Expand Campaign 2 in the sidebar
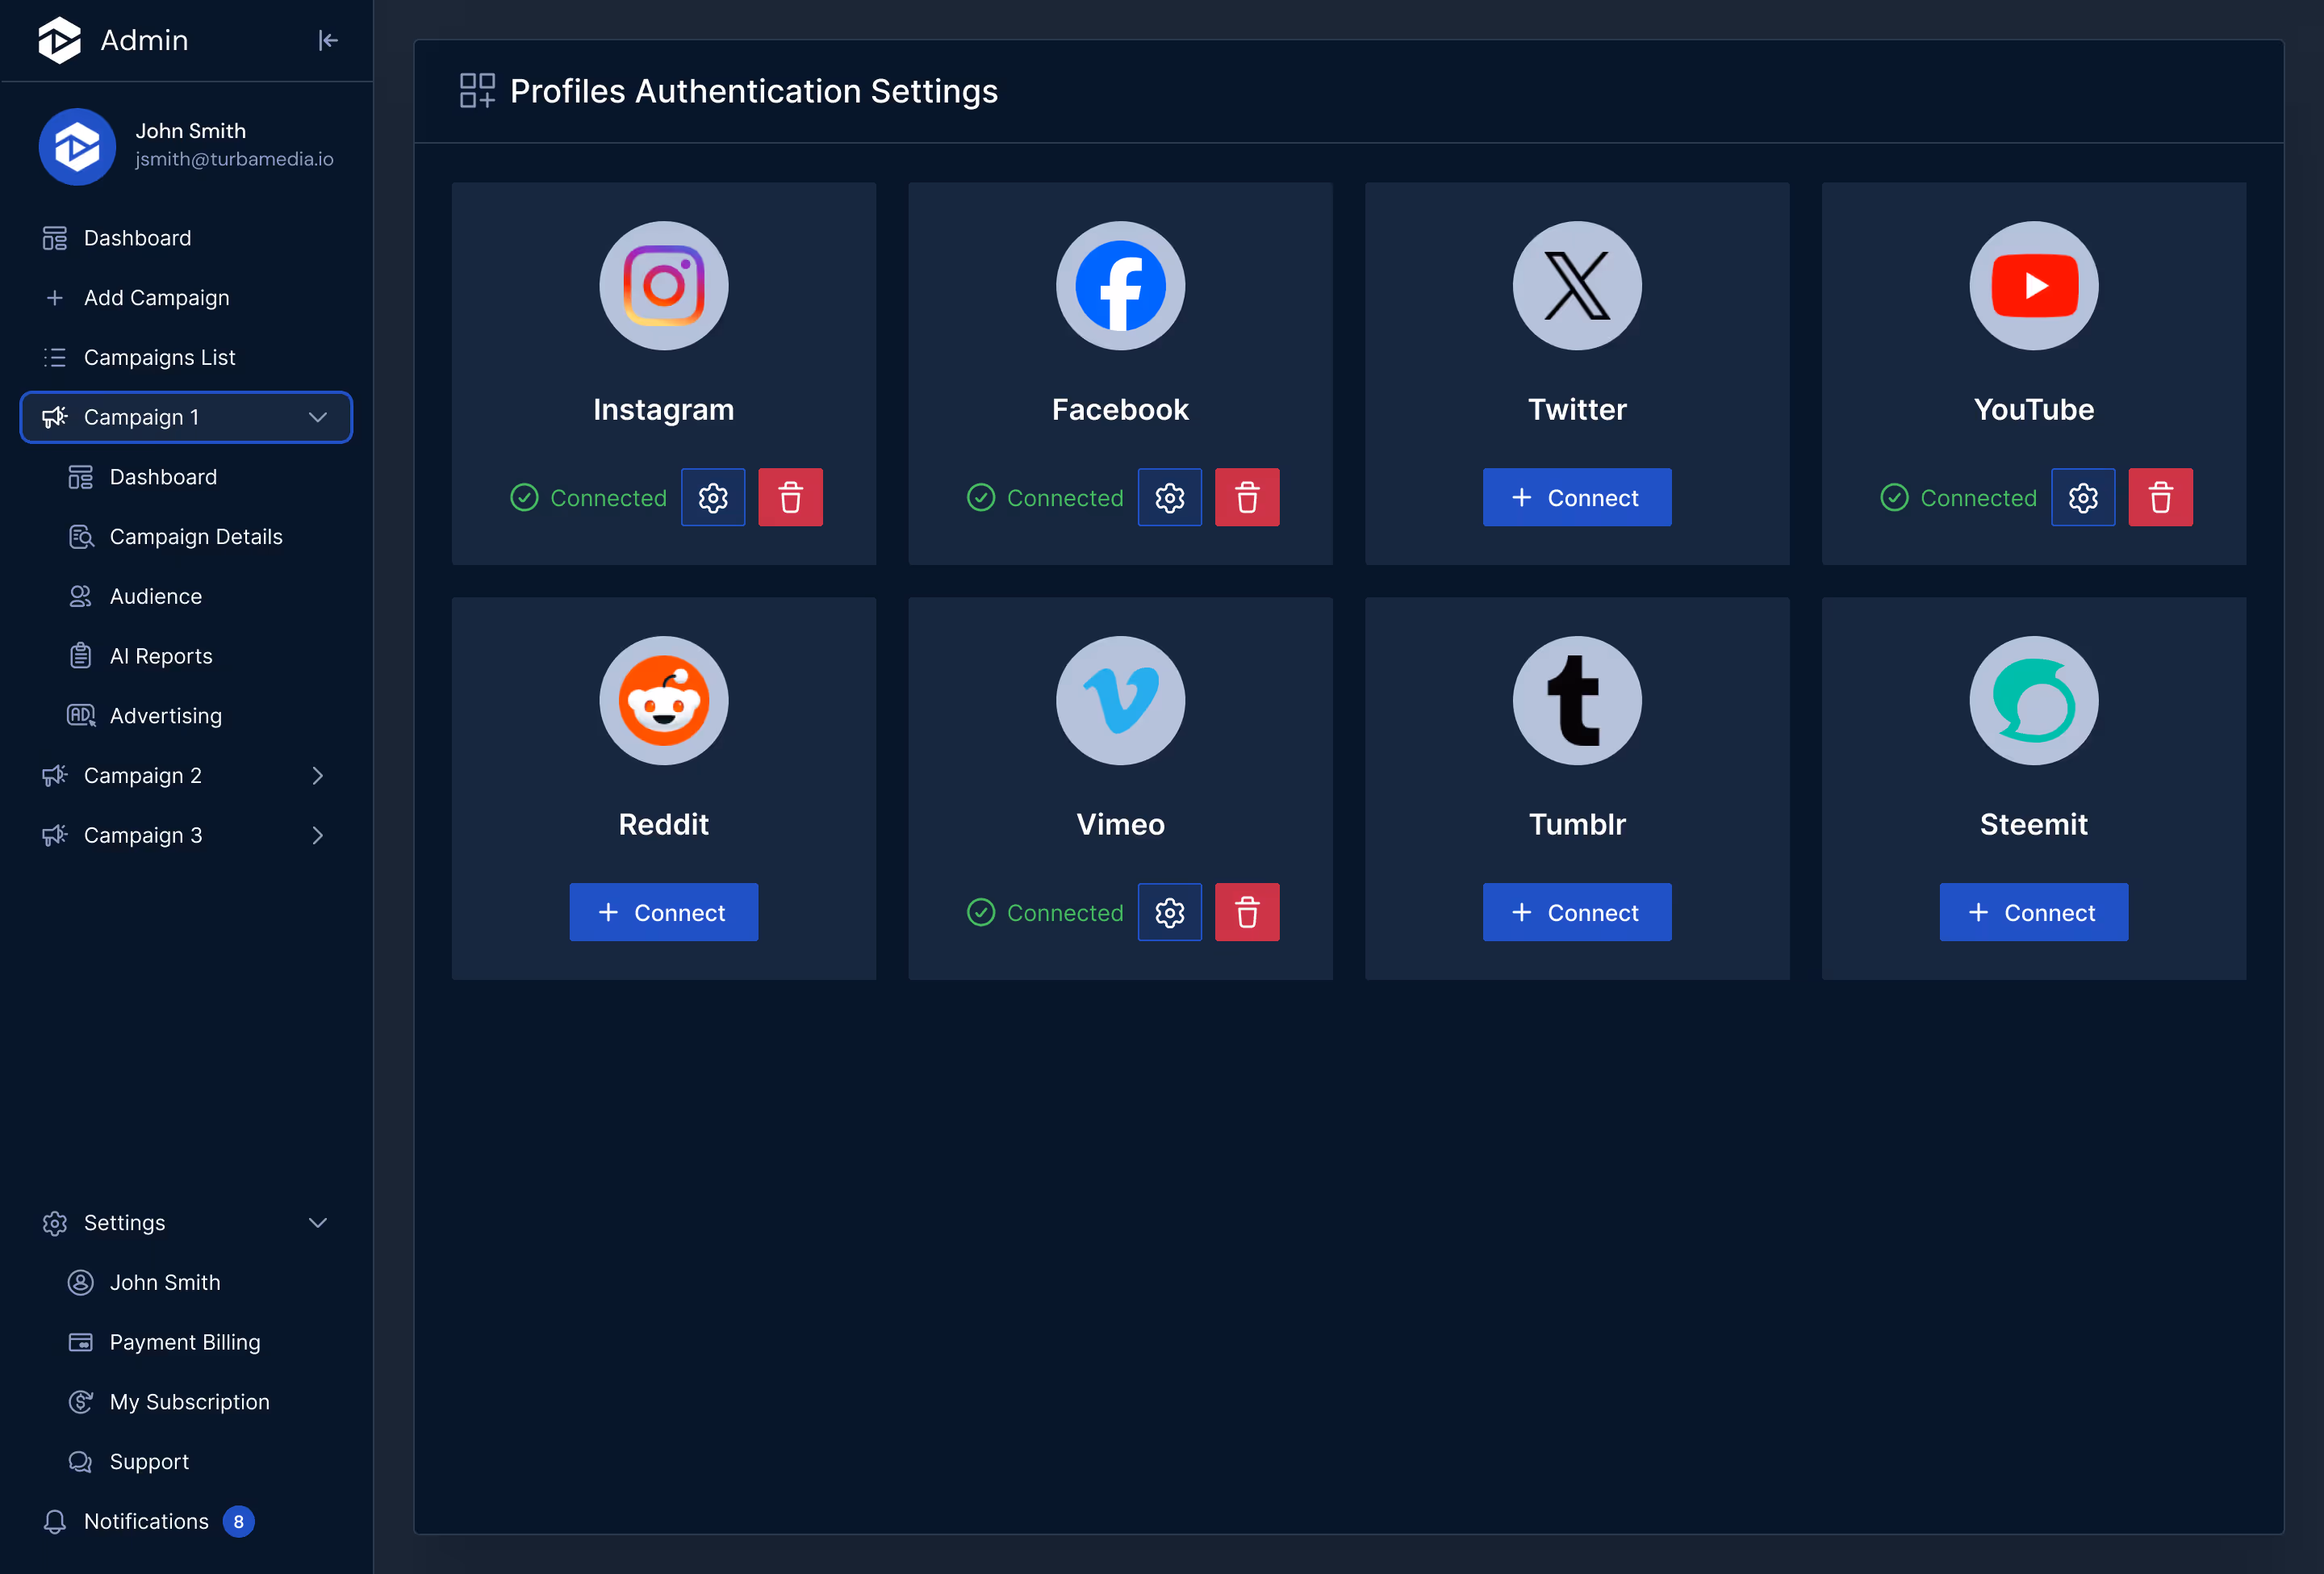 point(317,775)
